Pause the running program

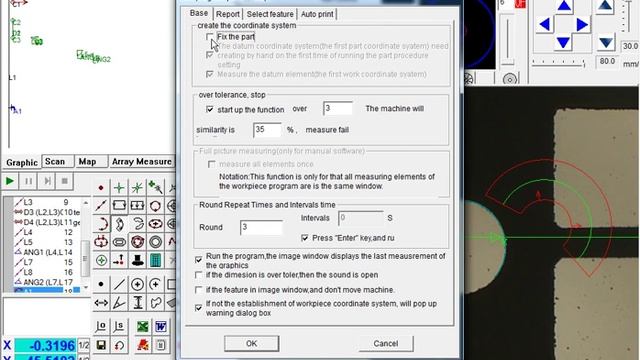(x=28, y=181)
